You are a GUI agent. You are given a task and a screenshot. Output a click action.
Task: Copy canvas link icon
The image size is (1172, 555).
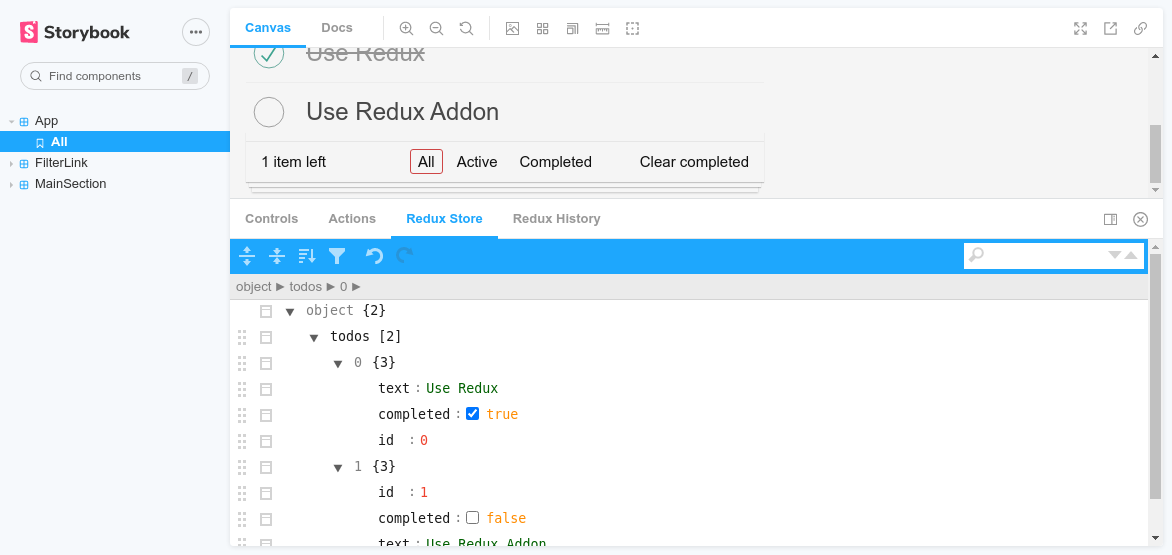click(1141, 28)
